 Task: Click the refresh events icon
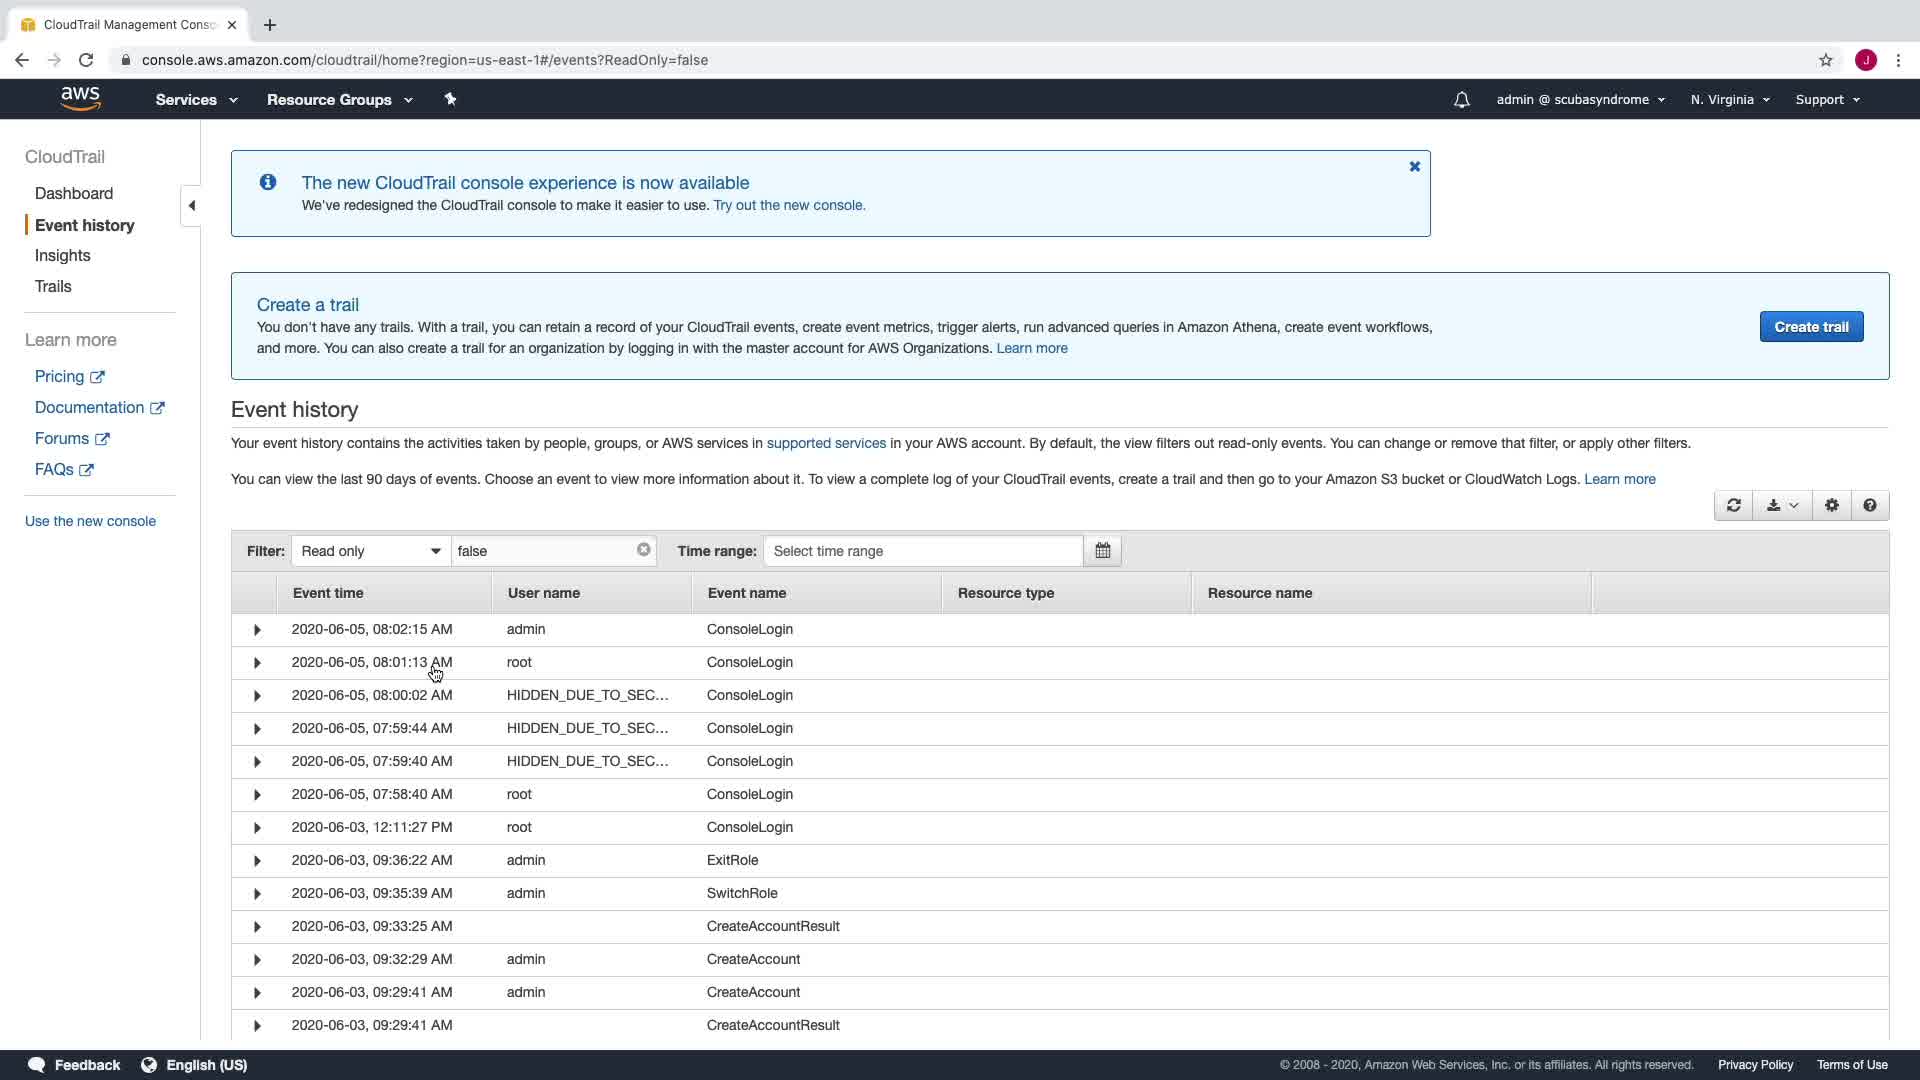click(x=1733, y=506)
